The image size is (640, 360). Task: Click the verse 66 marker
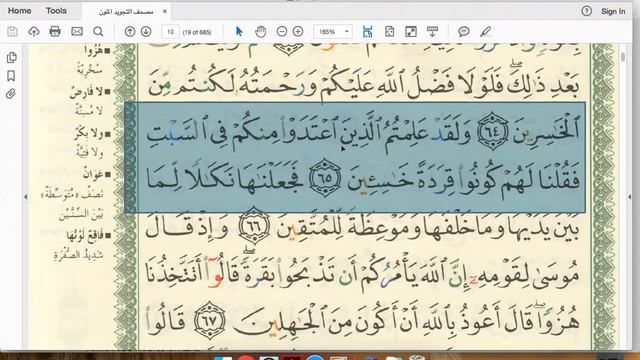[253, 226]
